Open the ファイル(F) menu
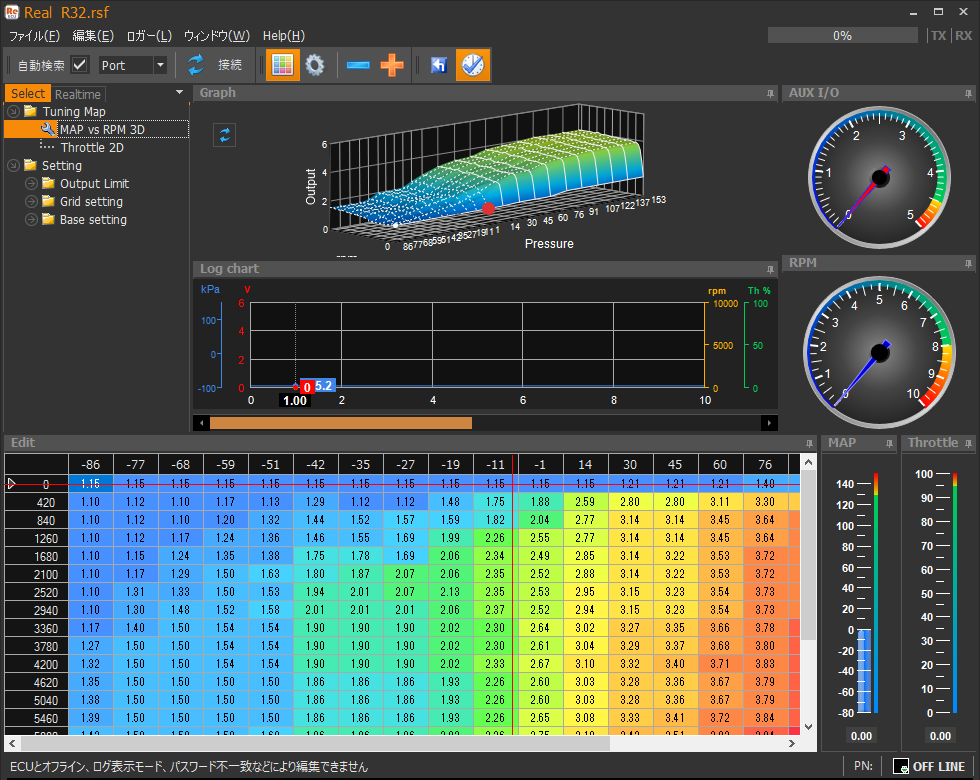This screenshot has width=980, height=780. [x=34, y=36]
